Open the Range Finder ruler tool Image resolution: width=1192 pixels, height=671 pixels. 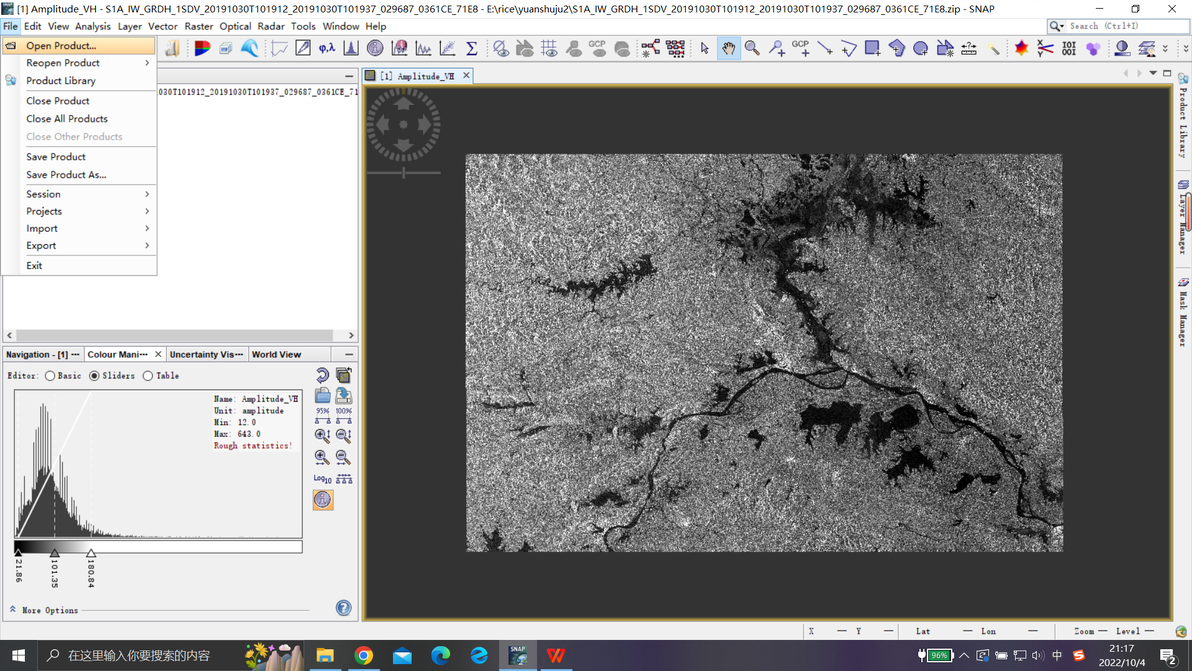tap(969, 48)
